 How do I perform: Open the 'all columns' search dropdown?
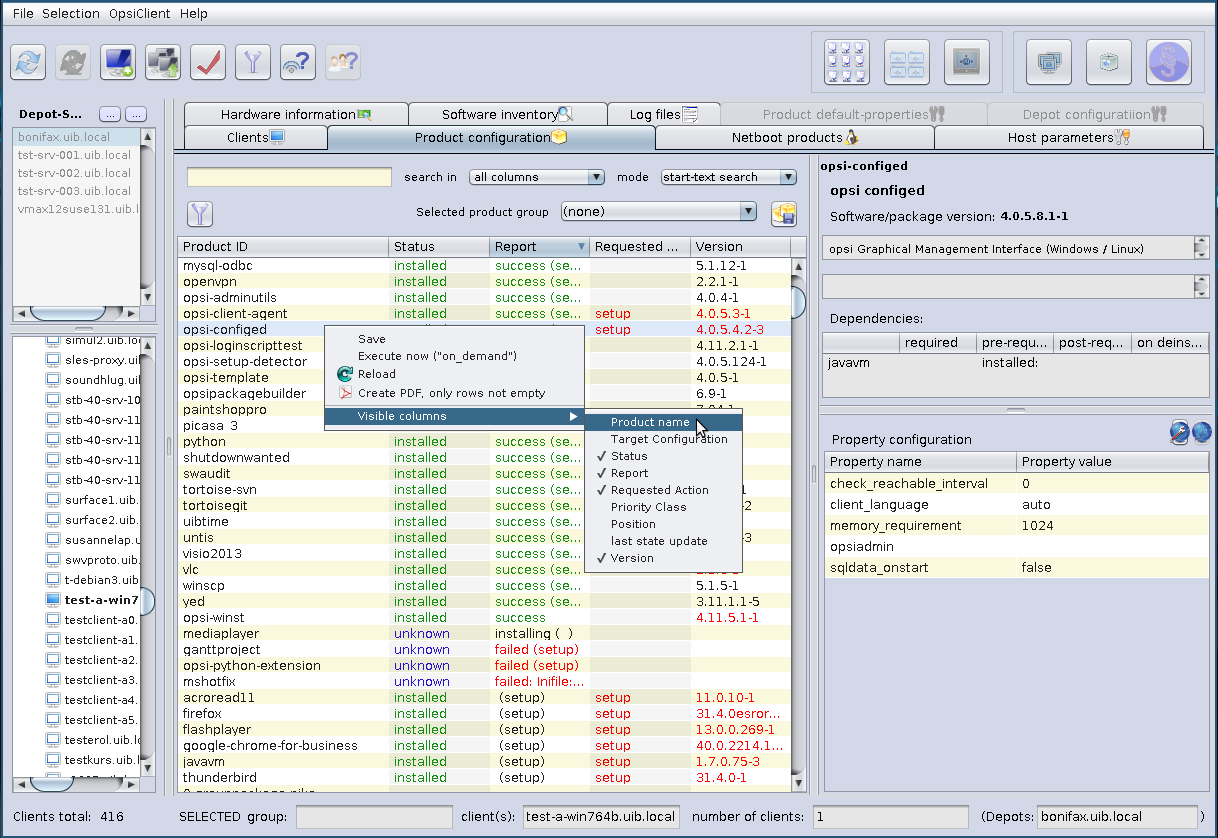(x=537, y=177)
